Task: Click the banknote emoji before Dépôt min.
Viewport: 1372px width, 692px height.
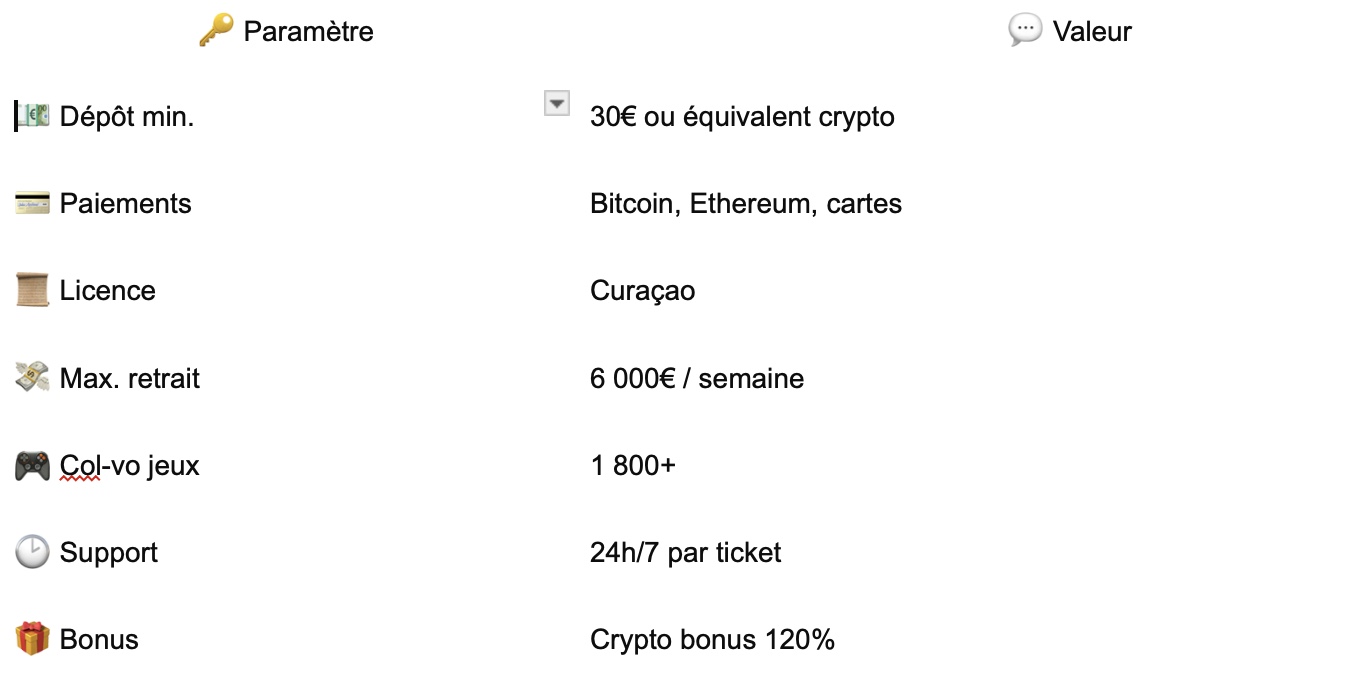Action: (33, 117)
